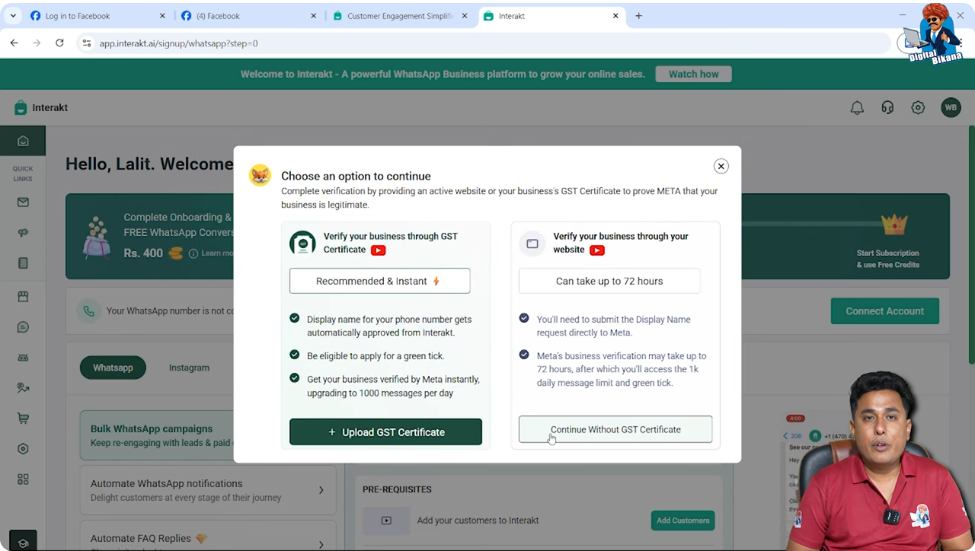The height and width of the screenshot is (551, 975).
Task: Open settings gear icon in header
Action: (x=918, y=108)
